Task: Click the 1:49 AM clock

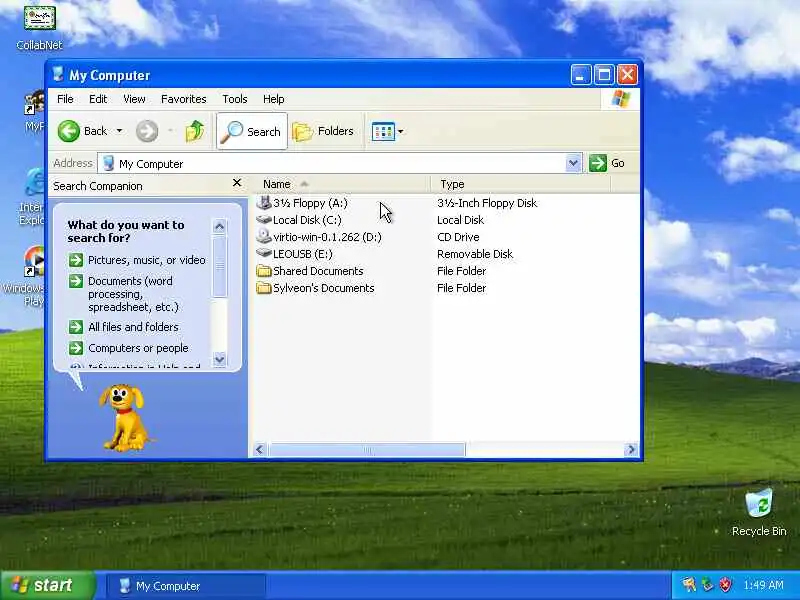Action: [x=763, y=585]
